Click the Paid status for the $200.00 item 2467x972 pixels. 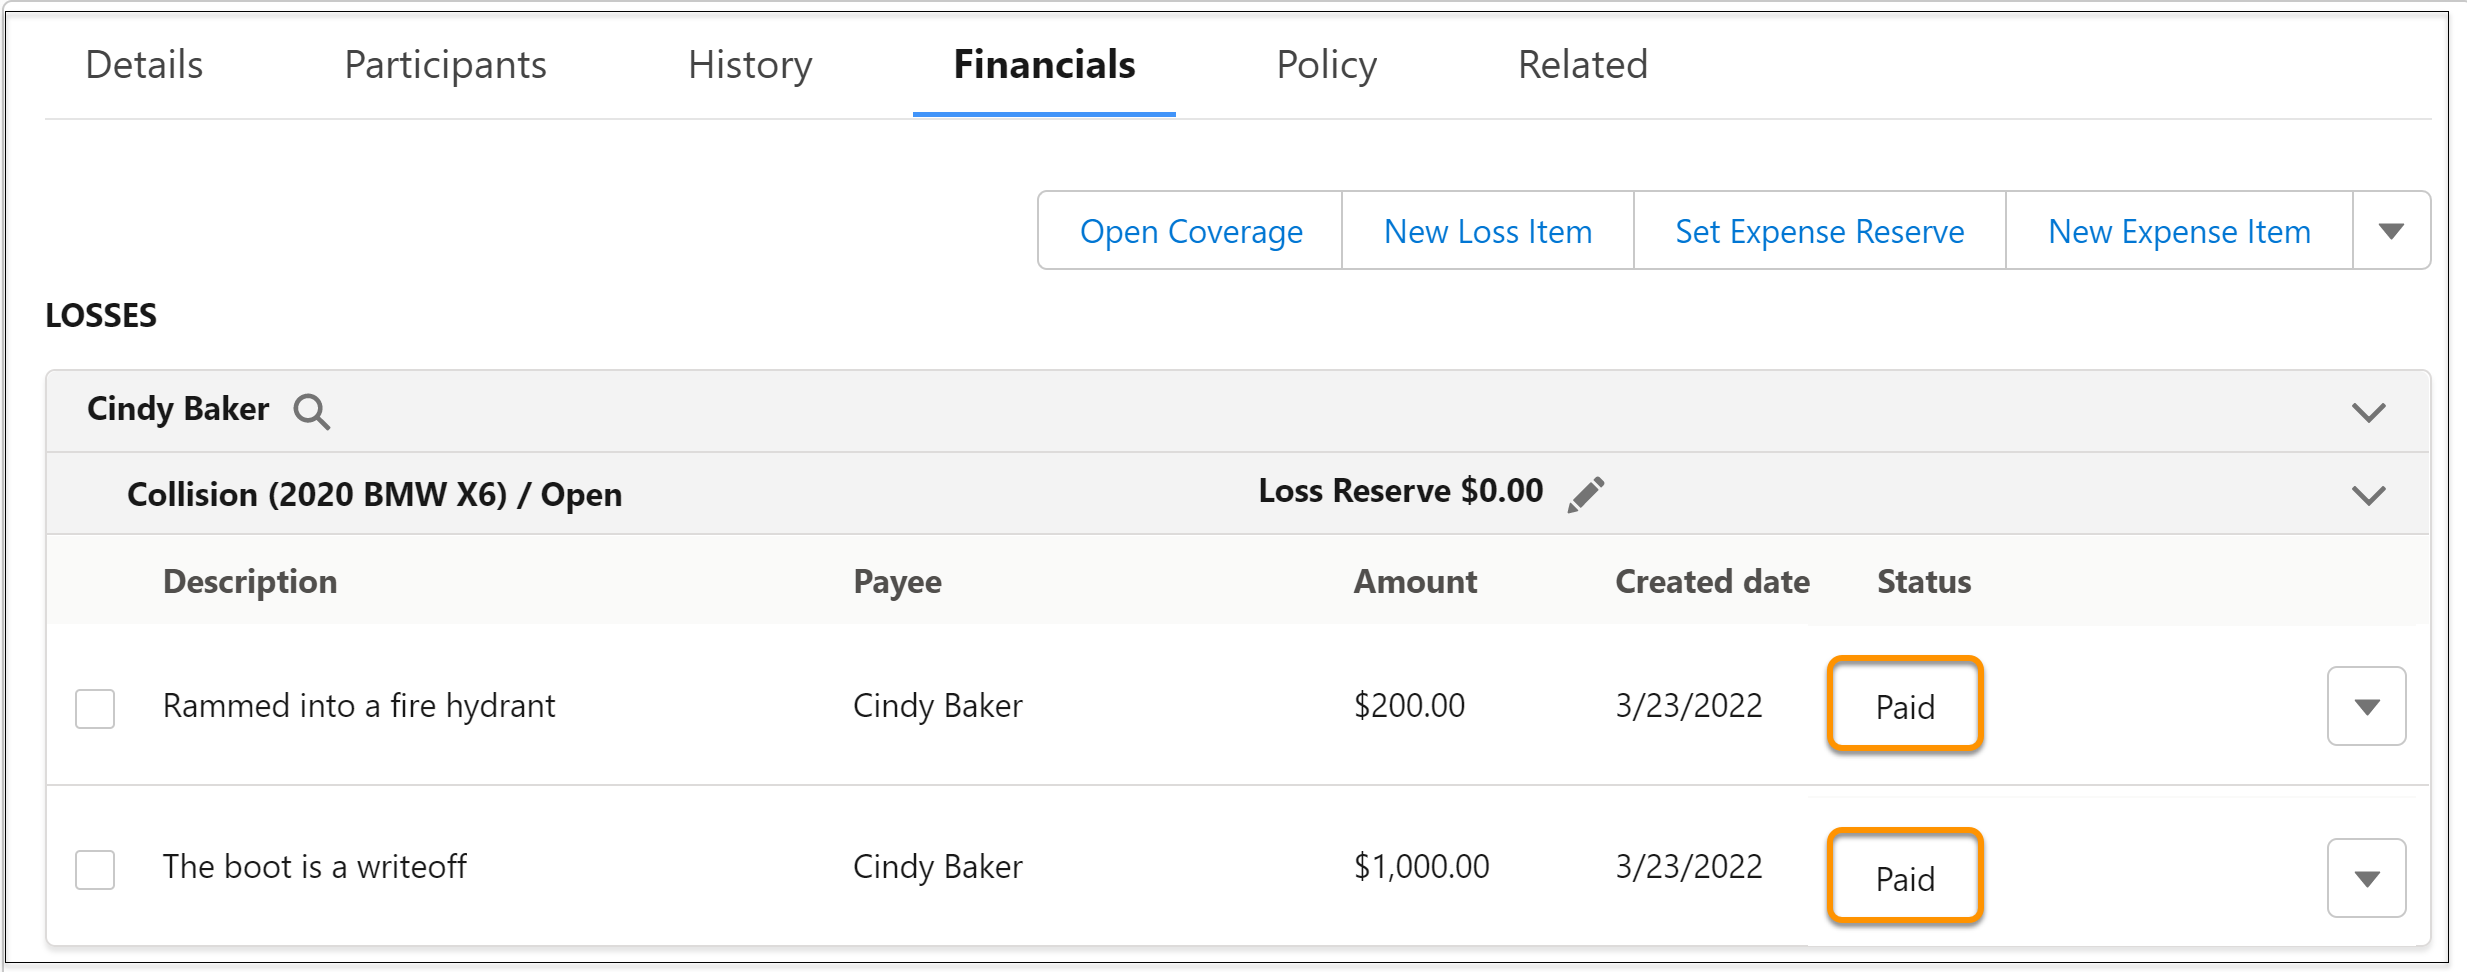tap(1905, 706)
